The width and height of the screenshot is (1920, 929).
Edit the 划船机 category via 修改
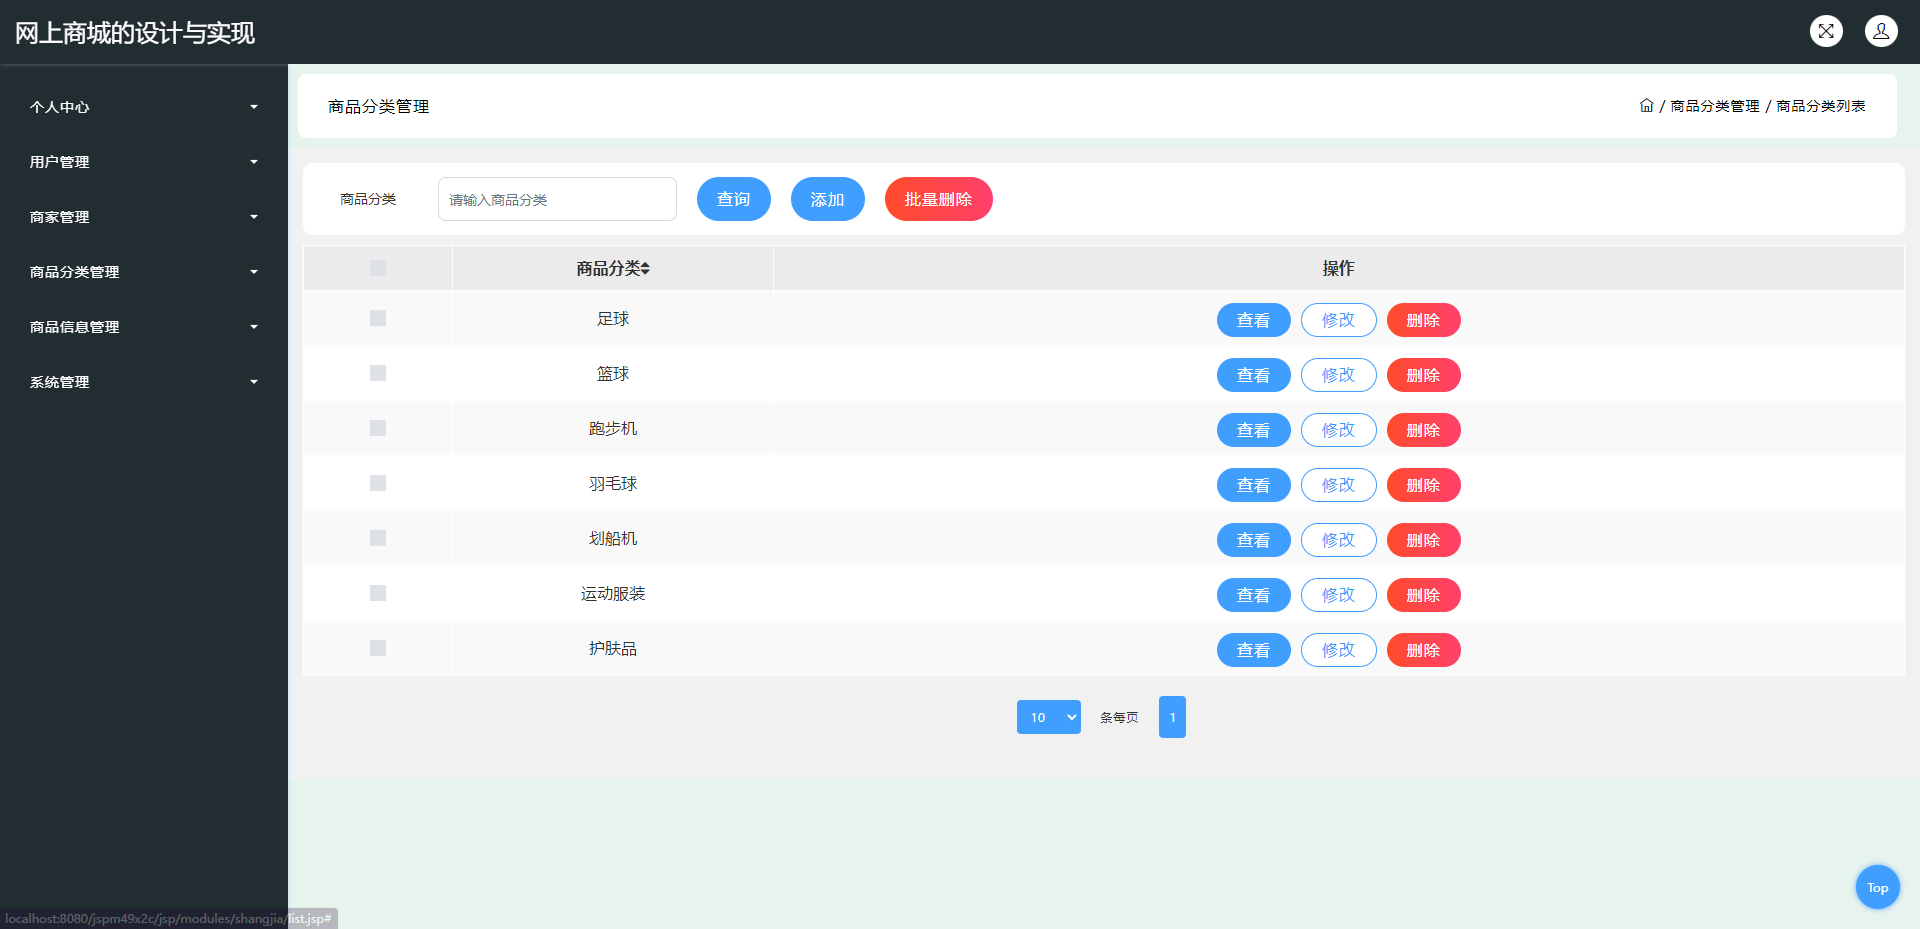click(1339, 540)
